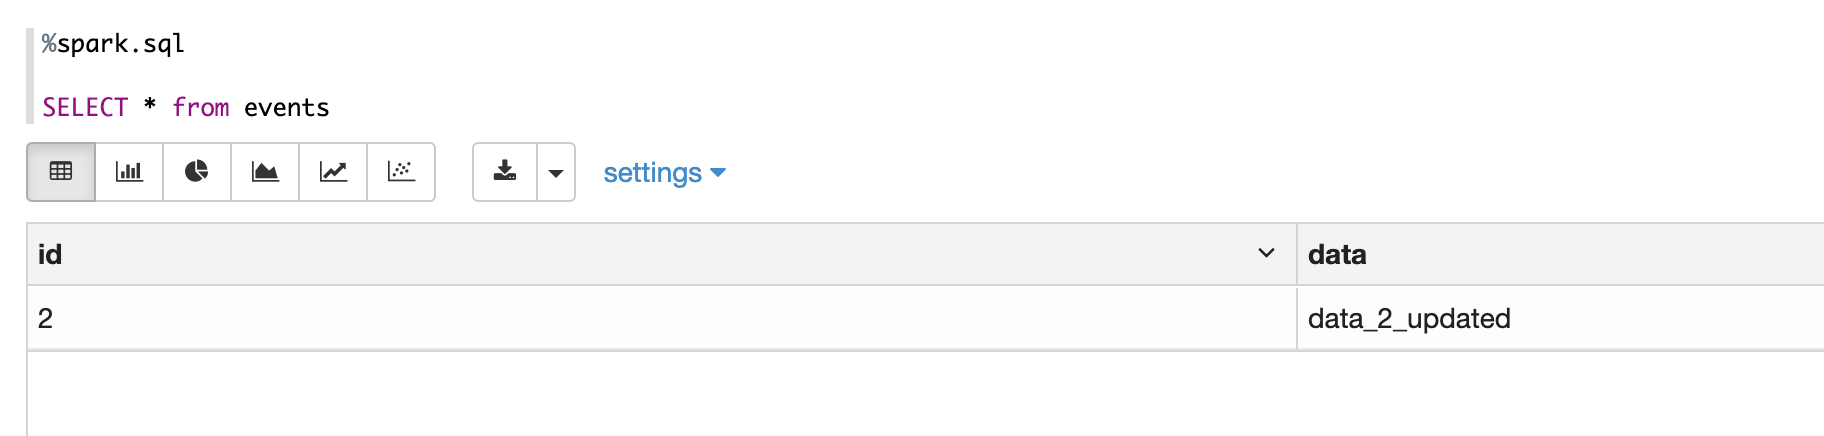The height and width of the screenshot is (436, 1824).
Task: Open the id column menu chevron
Action: pos(1266,254)
